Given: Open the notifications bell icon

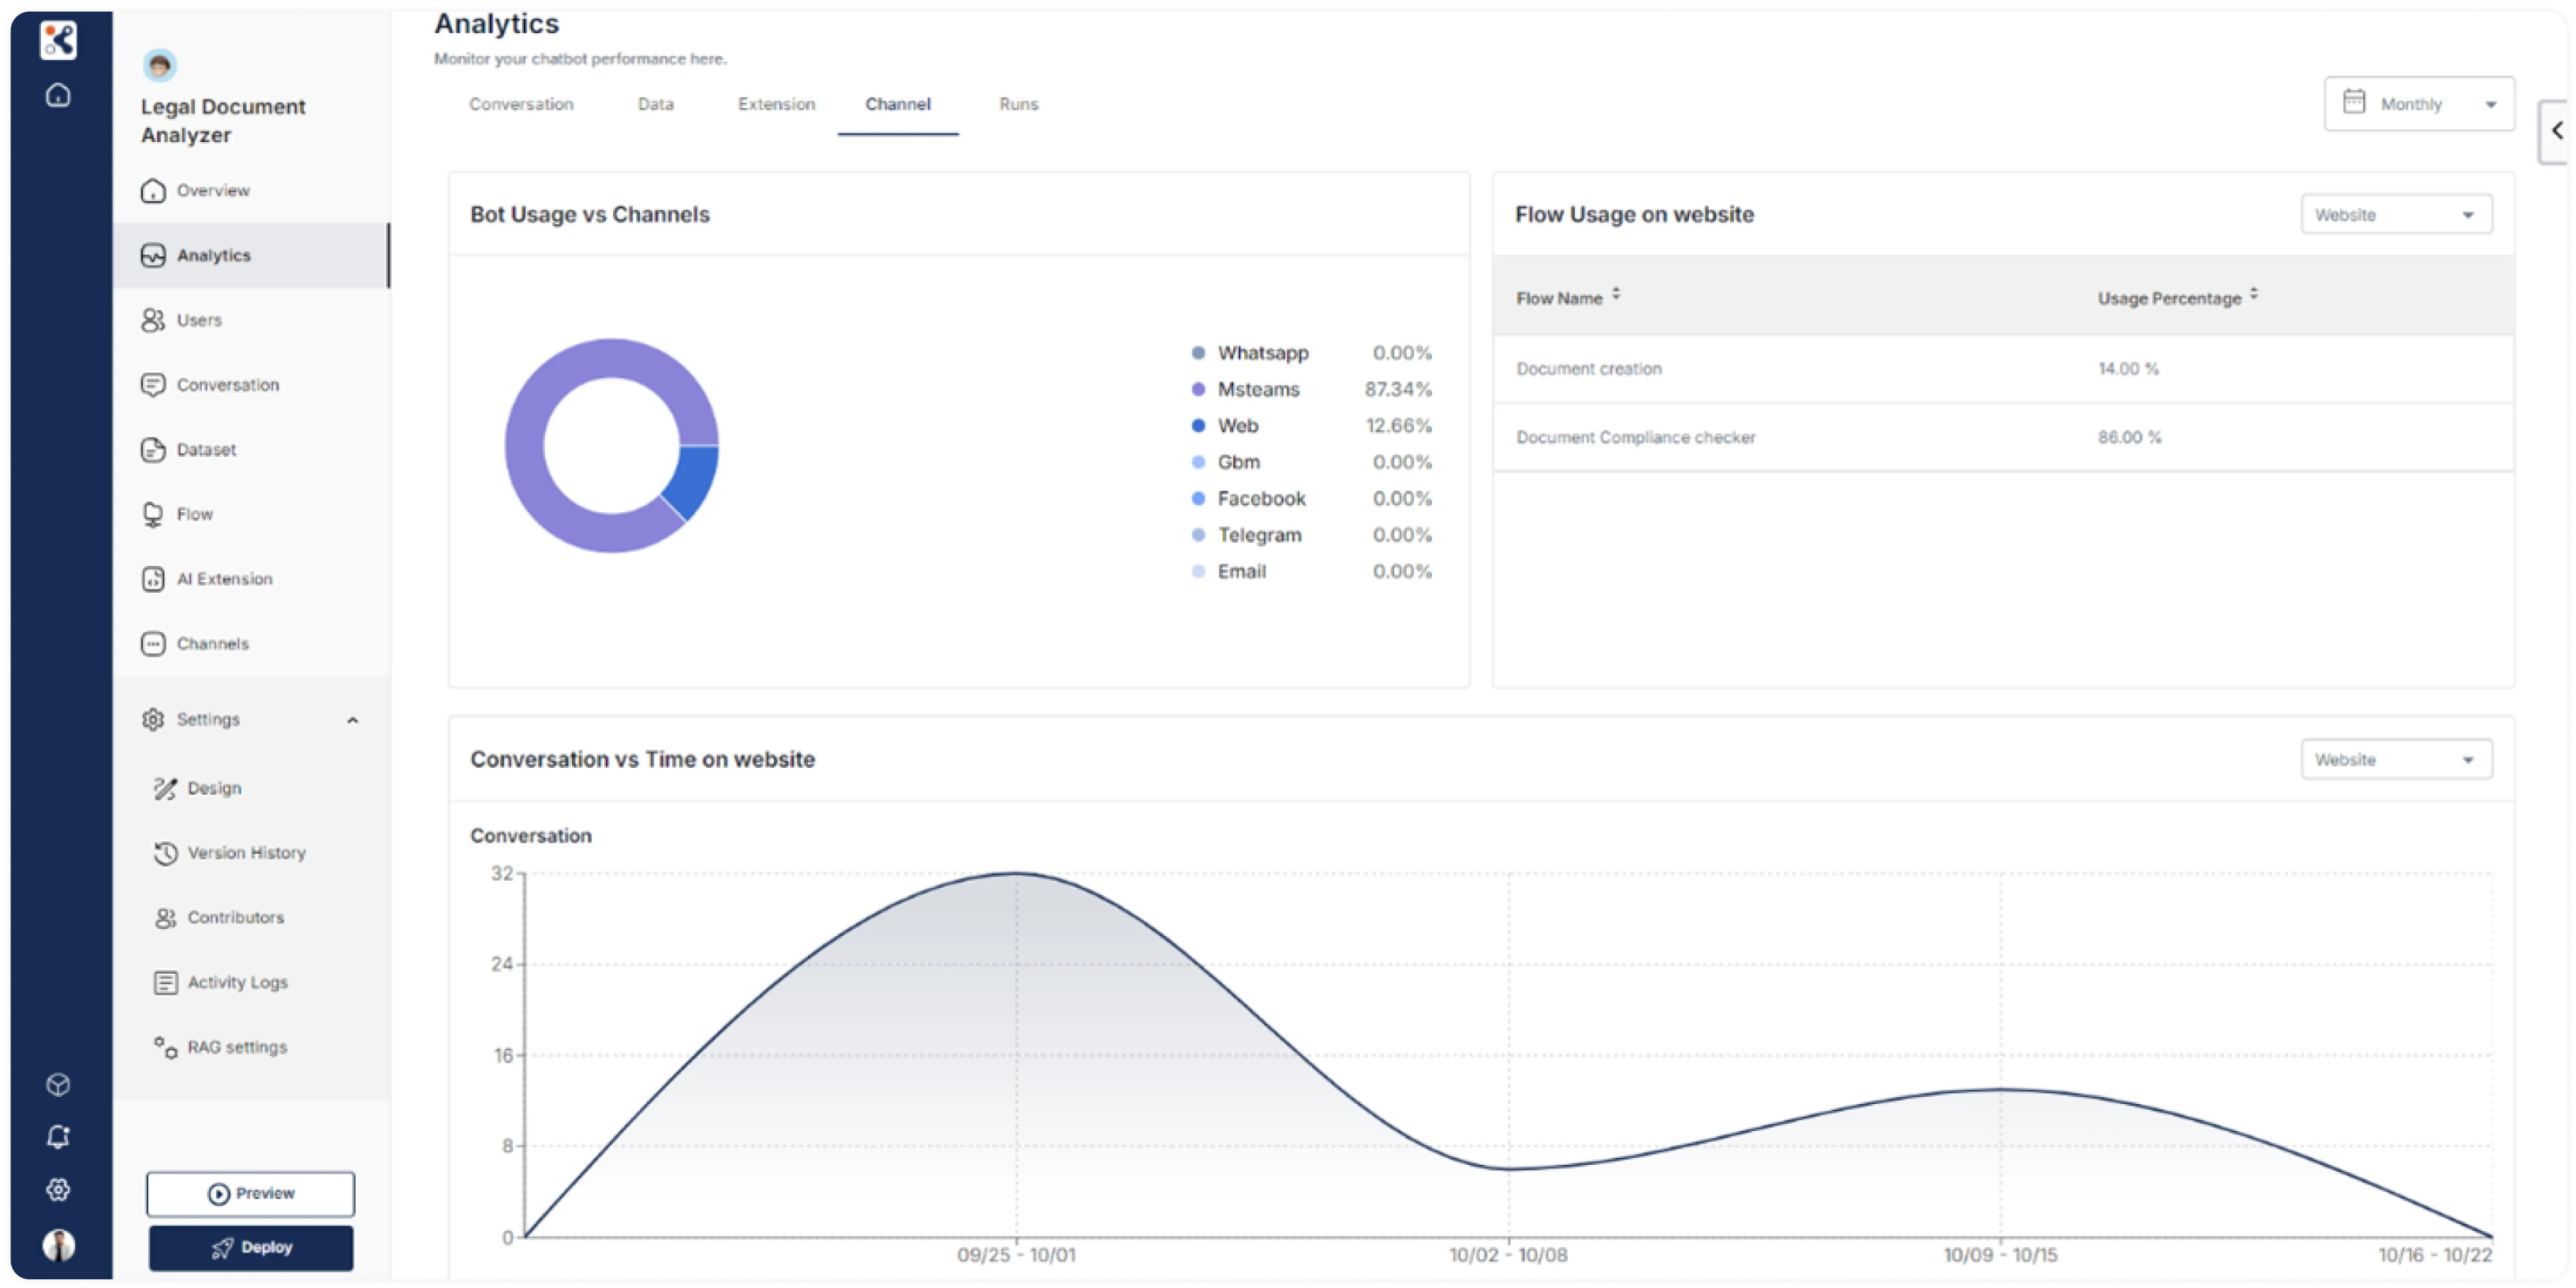Looking at the screenshot, I should pos(58,1137).
